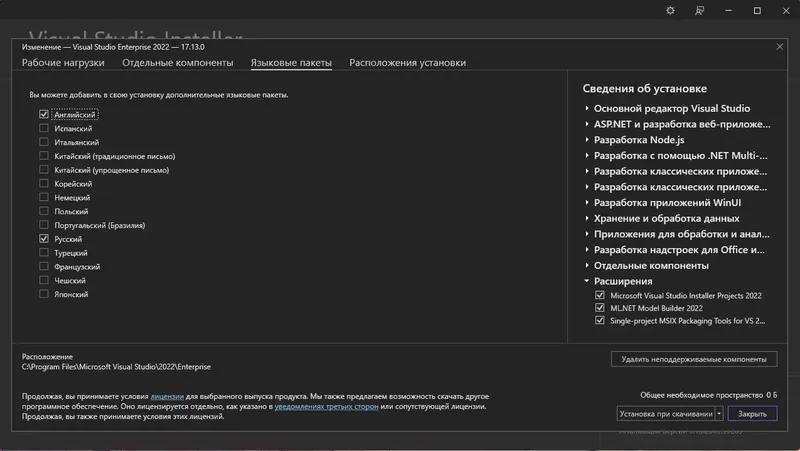Click Удалить неподдерживаемые компоненты button

click(693, 359)
